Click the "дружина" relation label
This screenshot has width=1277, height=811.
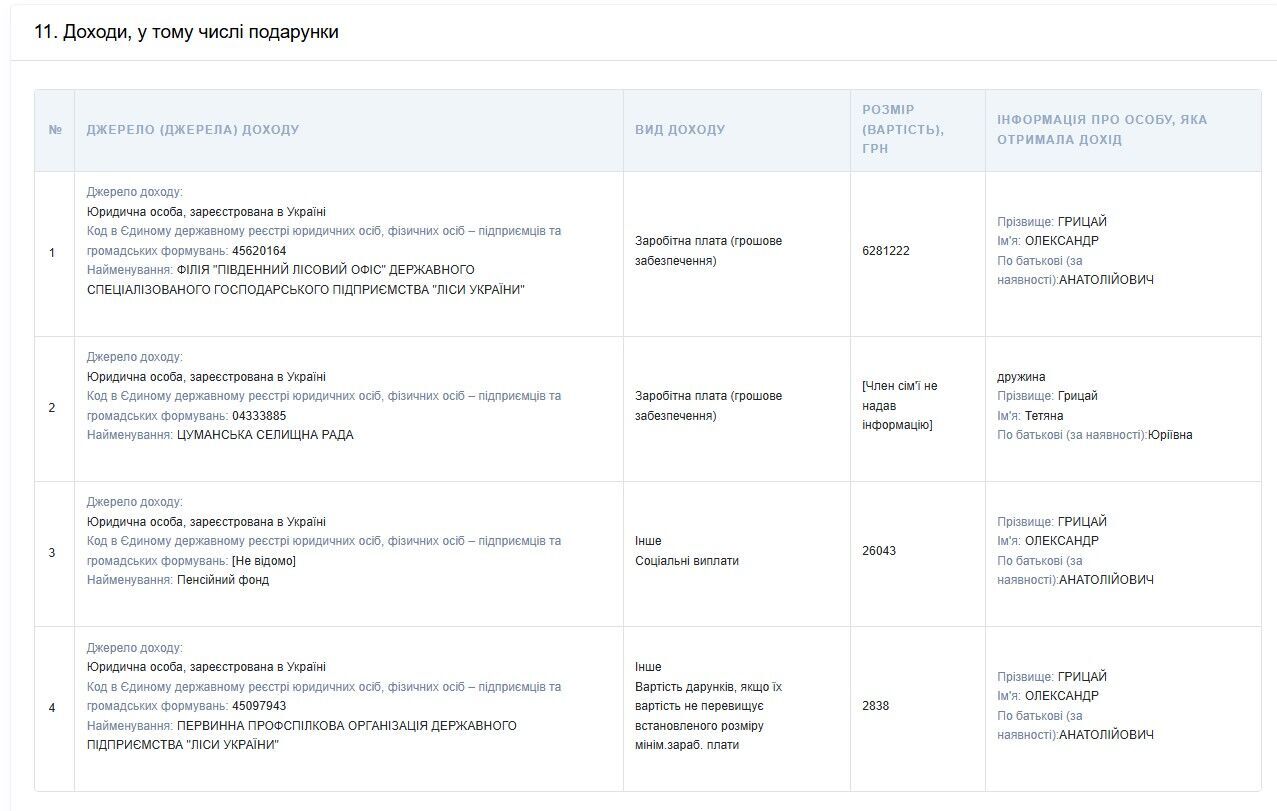pyautogui.click(x=1021, y=377)
